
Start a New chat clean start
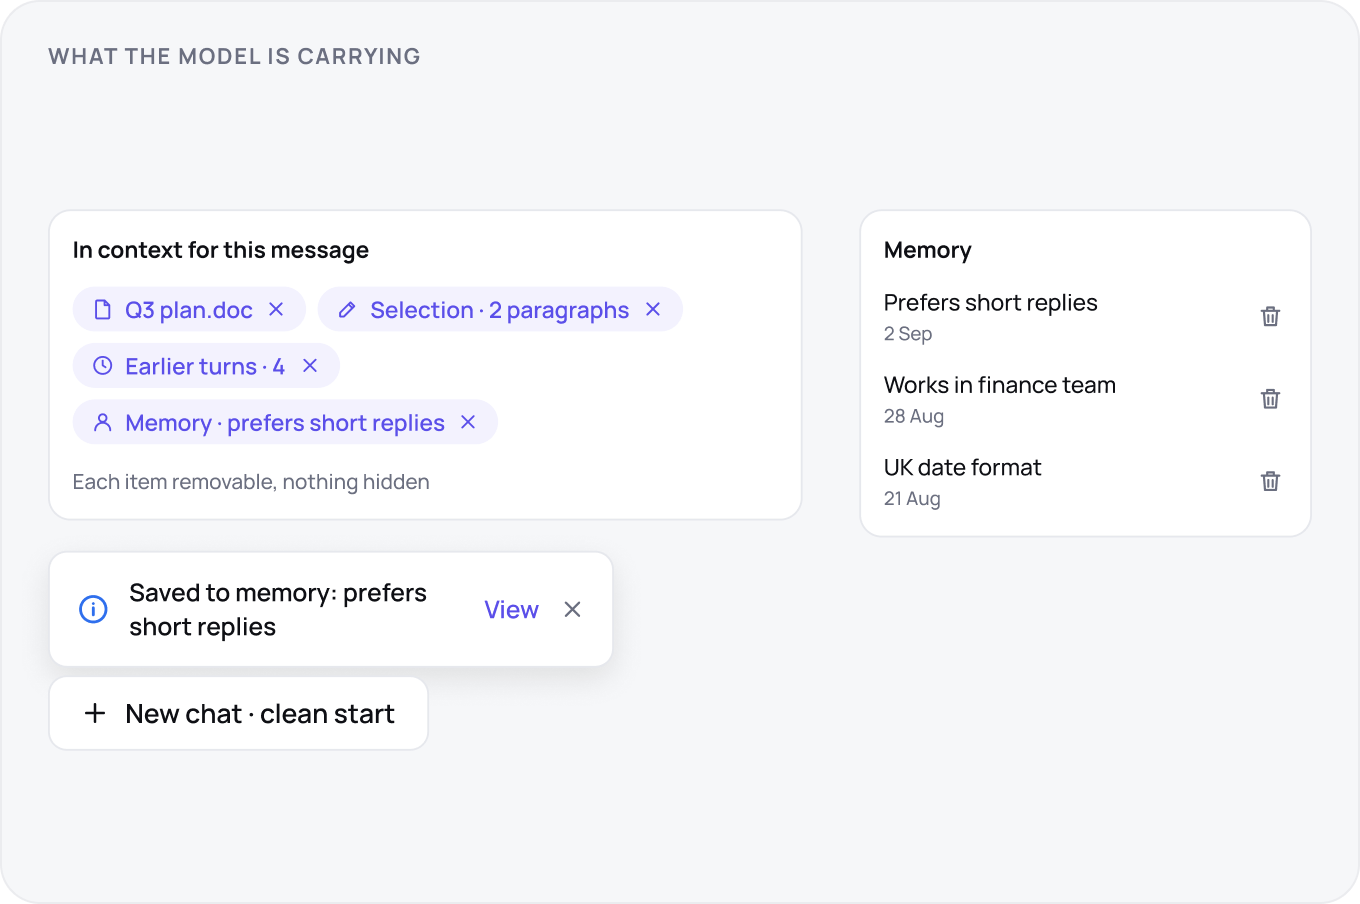[x=239, y=713]
